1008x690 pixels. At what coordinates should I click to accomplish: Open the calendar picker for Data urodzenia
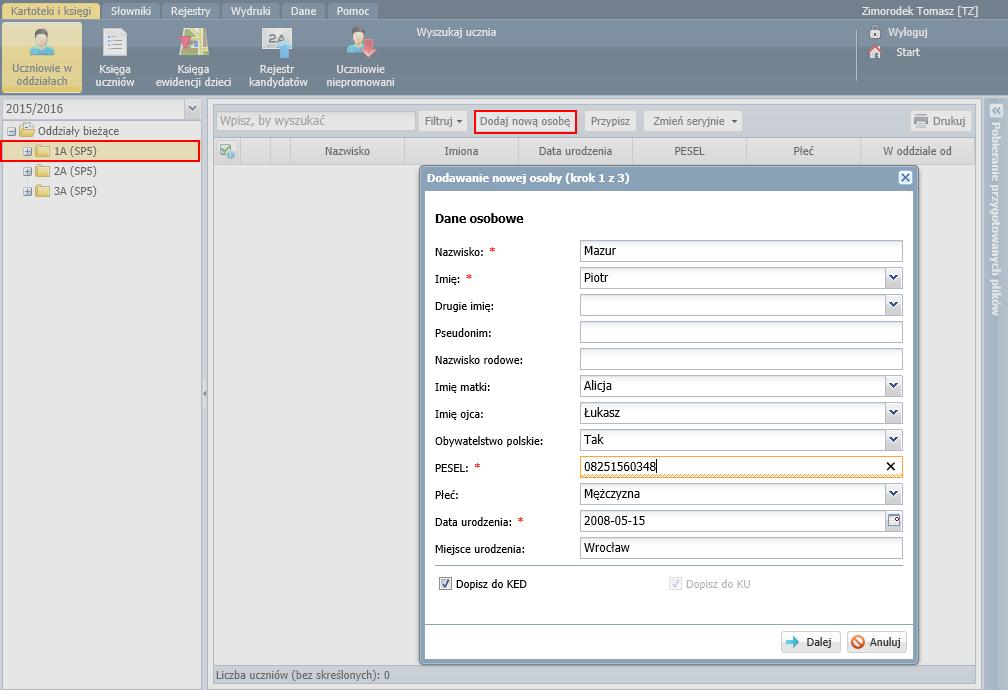pos(894,520)
